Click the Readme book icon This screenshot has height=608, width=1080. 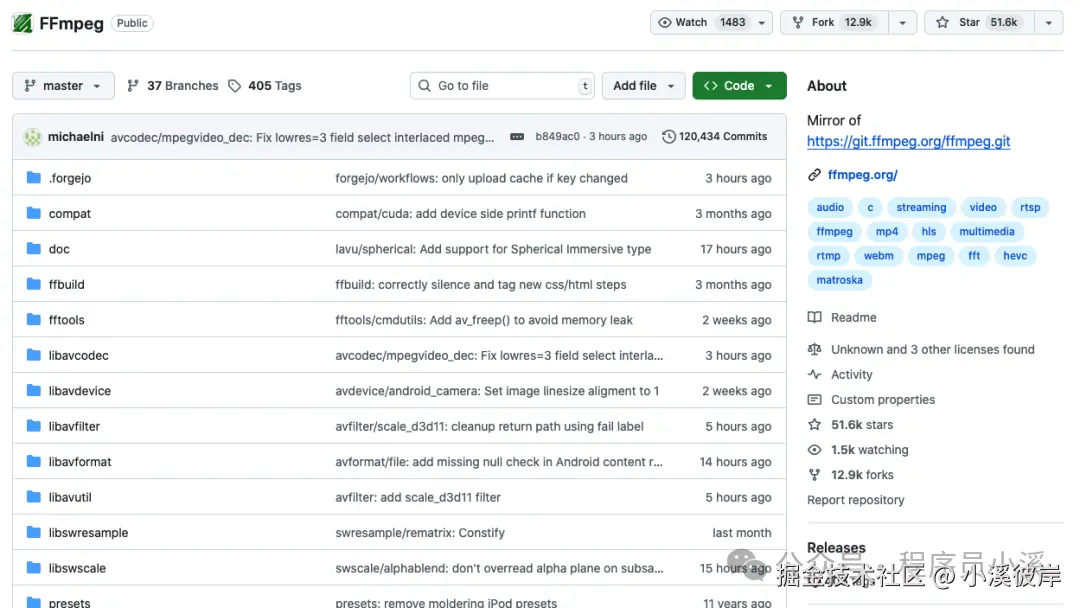(814, 317)
